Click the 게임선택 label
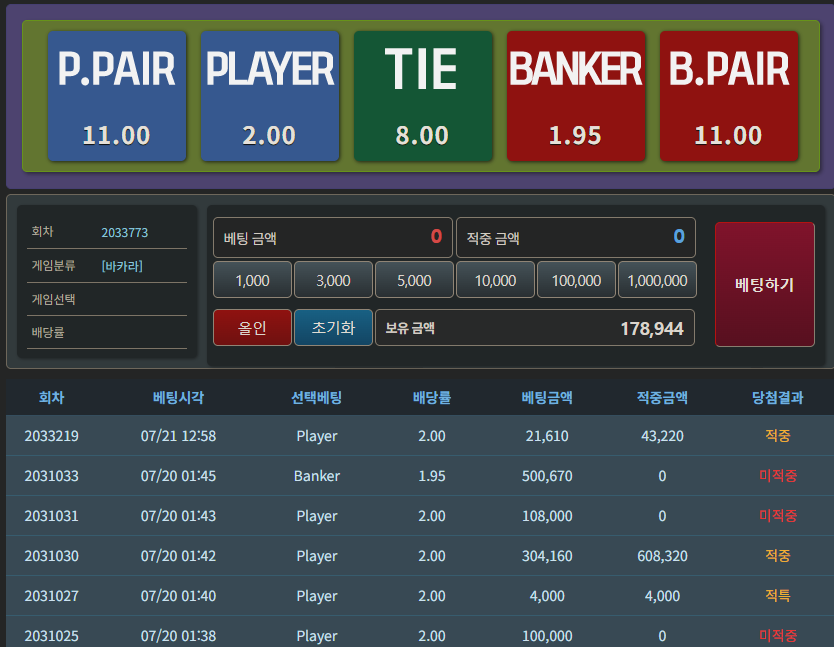This screenshot has height=647, width=834. (53, 300)
